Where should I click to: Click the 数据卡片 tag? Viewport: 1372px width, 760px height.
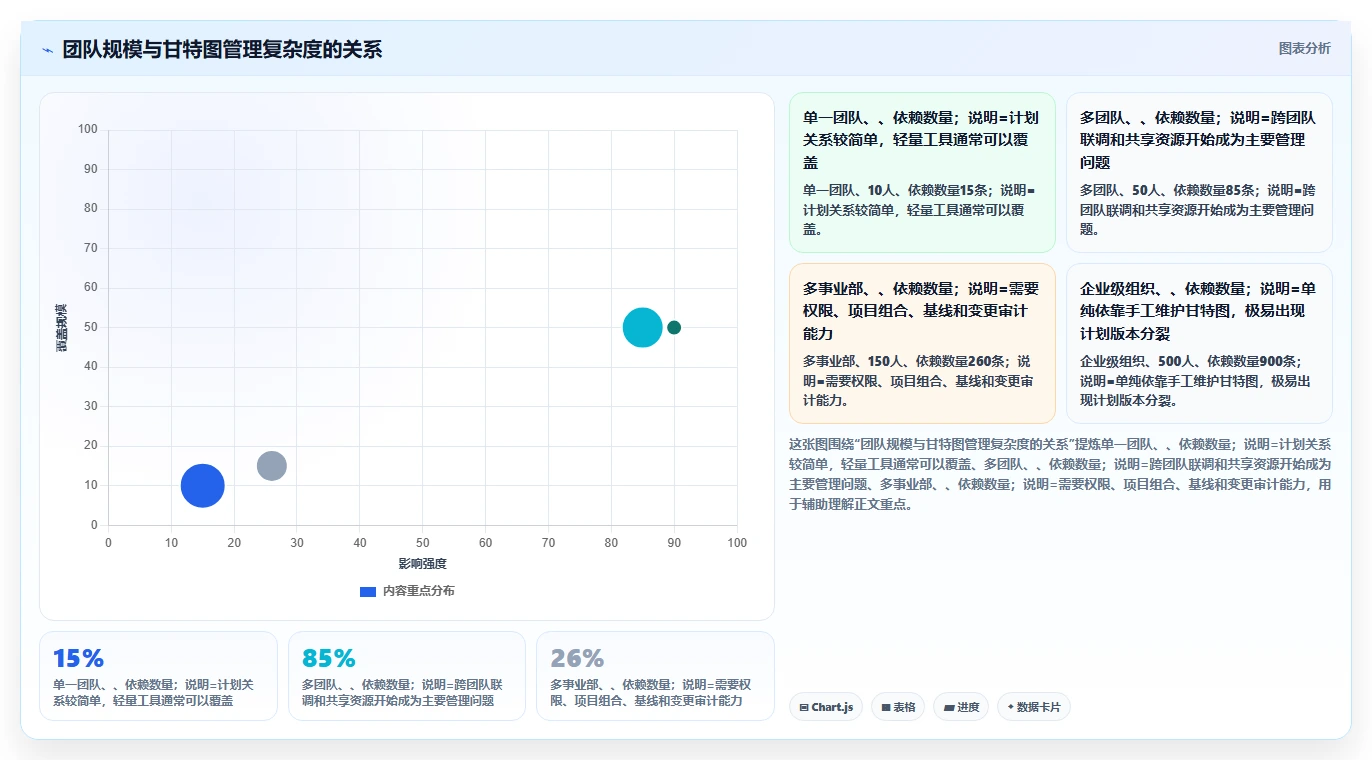coord(1034,707)
